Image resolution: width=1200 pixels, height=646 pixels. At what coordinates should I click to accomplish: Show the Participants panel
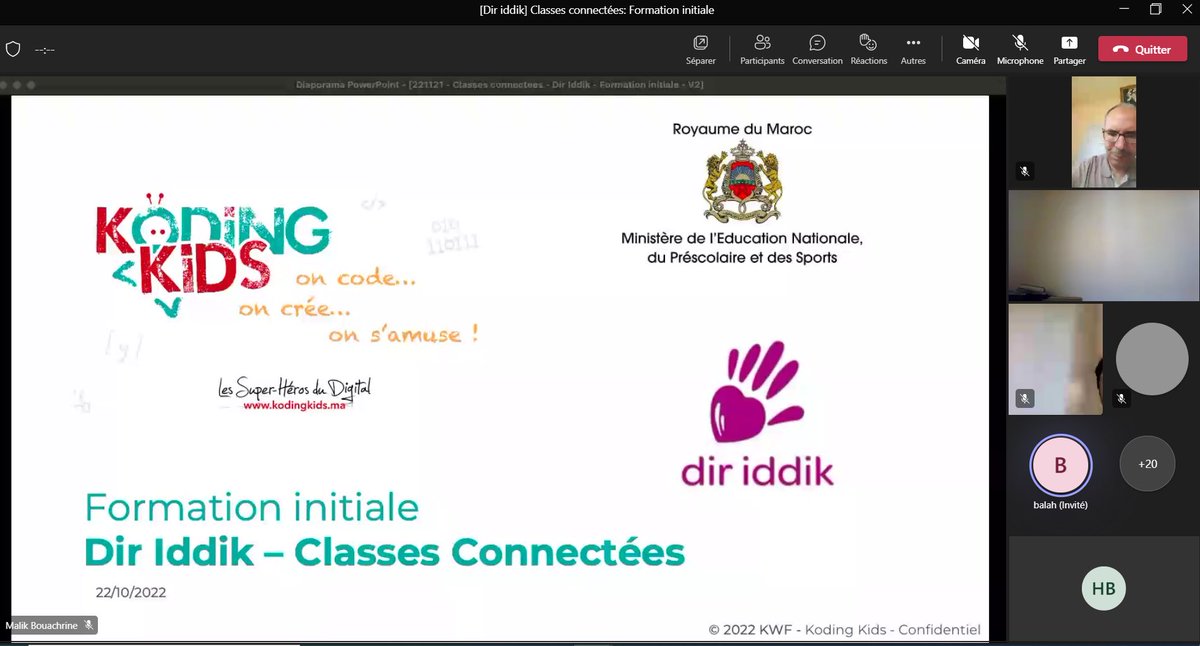(x=762, y=49)
